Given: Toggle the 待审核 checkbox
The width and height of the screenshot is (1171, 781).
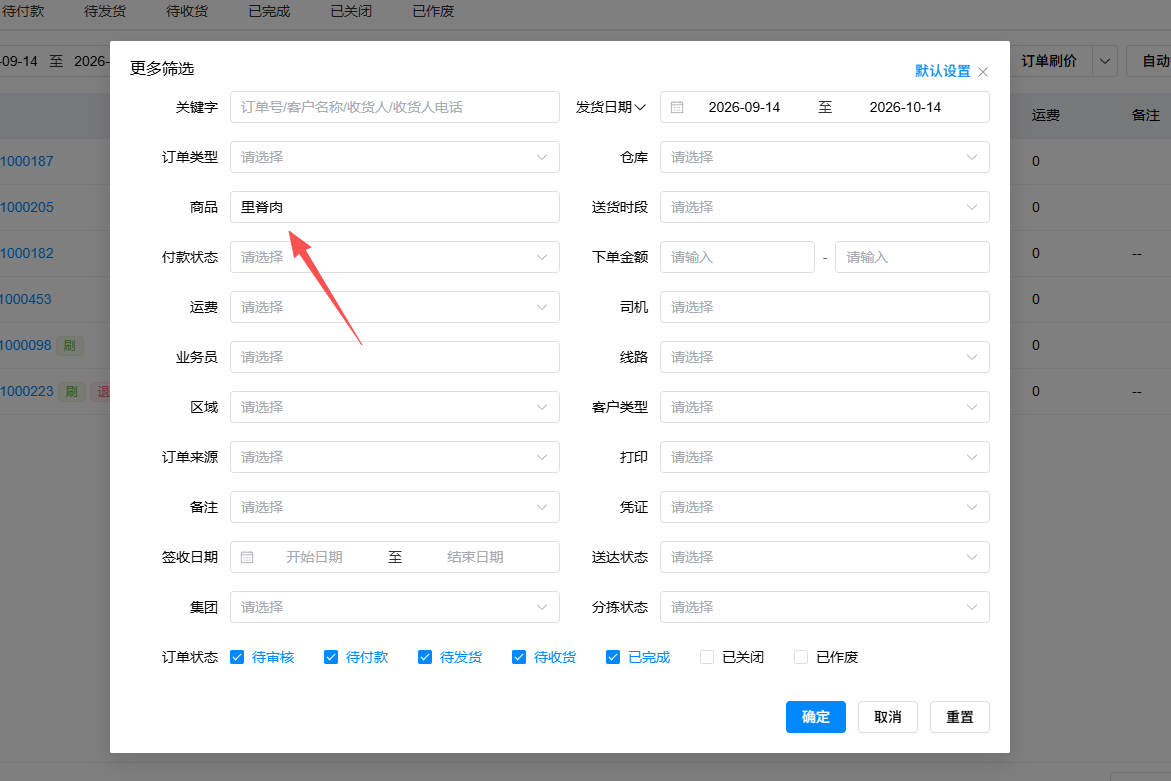Looking at the screenshot, I should click(x=237, y=657).
